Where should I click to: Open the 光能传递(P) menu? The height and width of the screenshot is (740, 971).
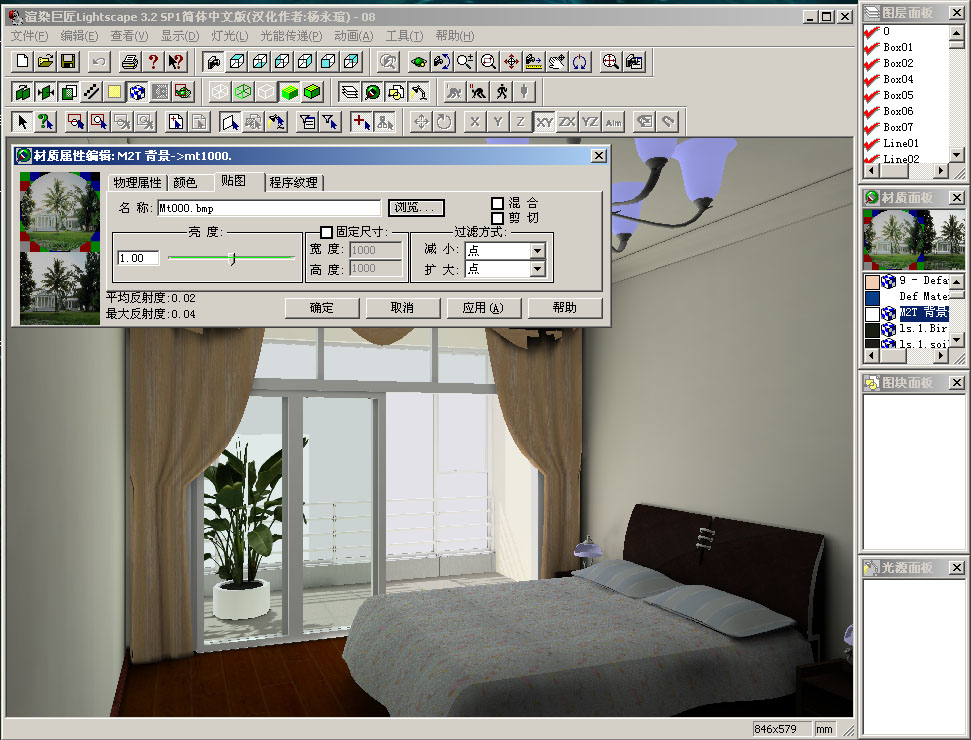coord(291,36)
